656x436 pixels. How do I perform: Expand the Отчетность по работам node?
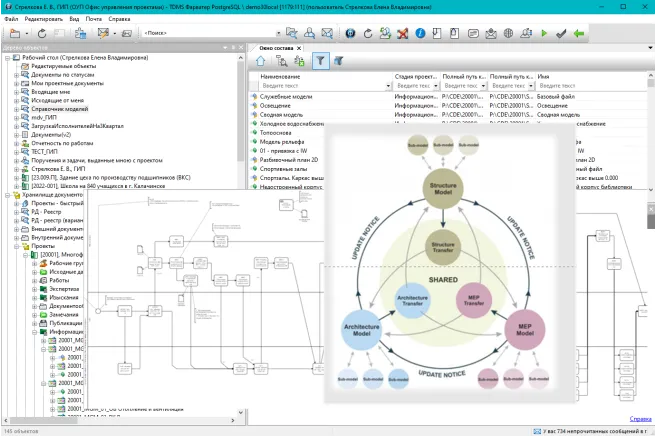[16, 143]
